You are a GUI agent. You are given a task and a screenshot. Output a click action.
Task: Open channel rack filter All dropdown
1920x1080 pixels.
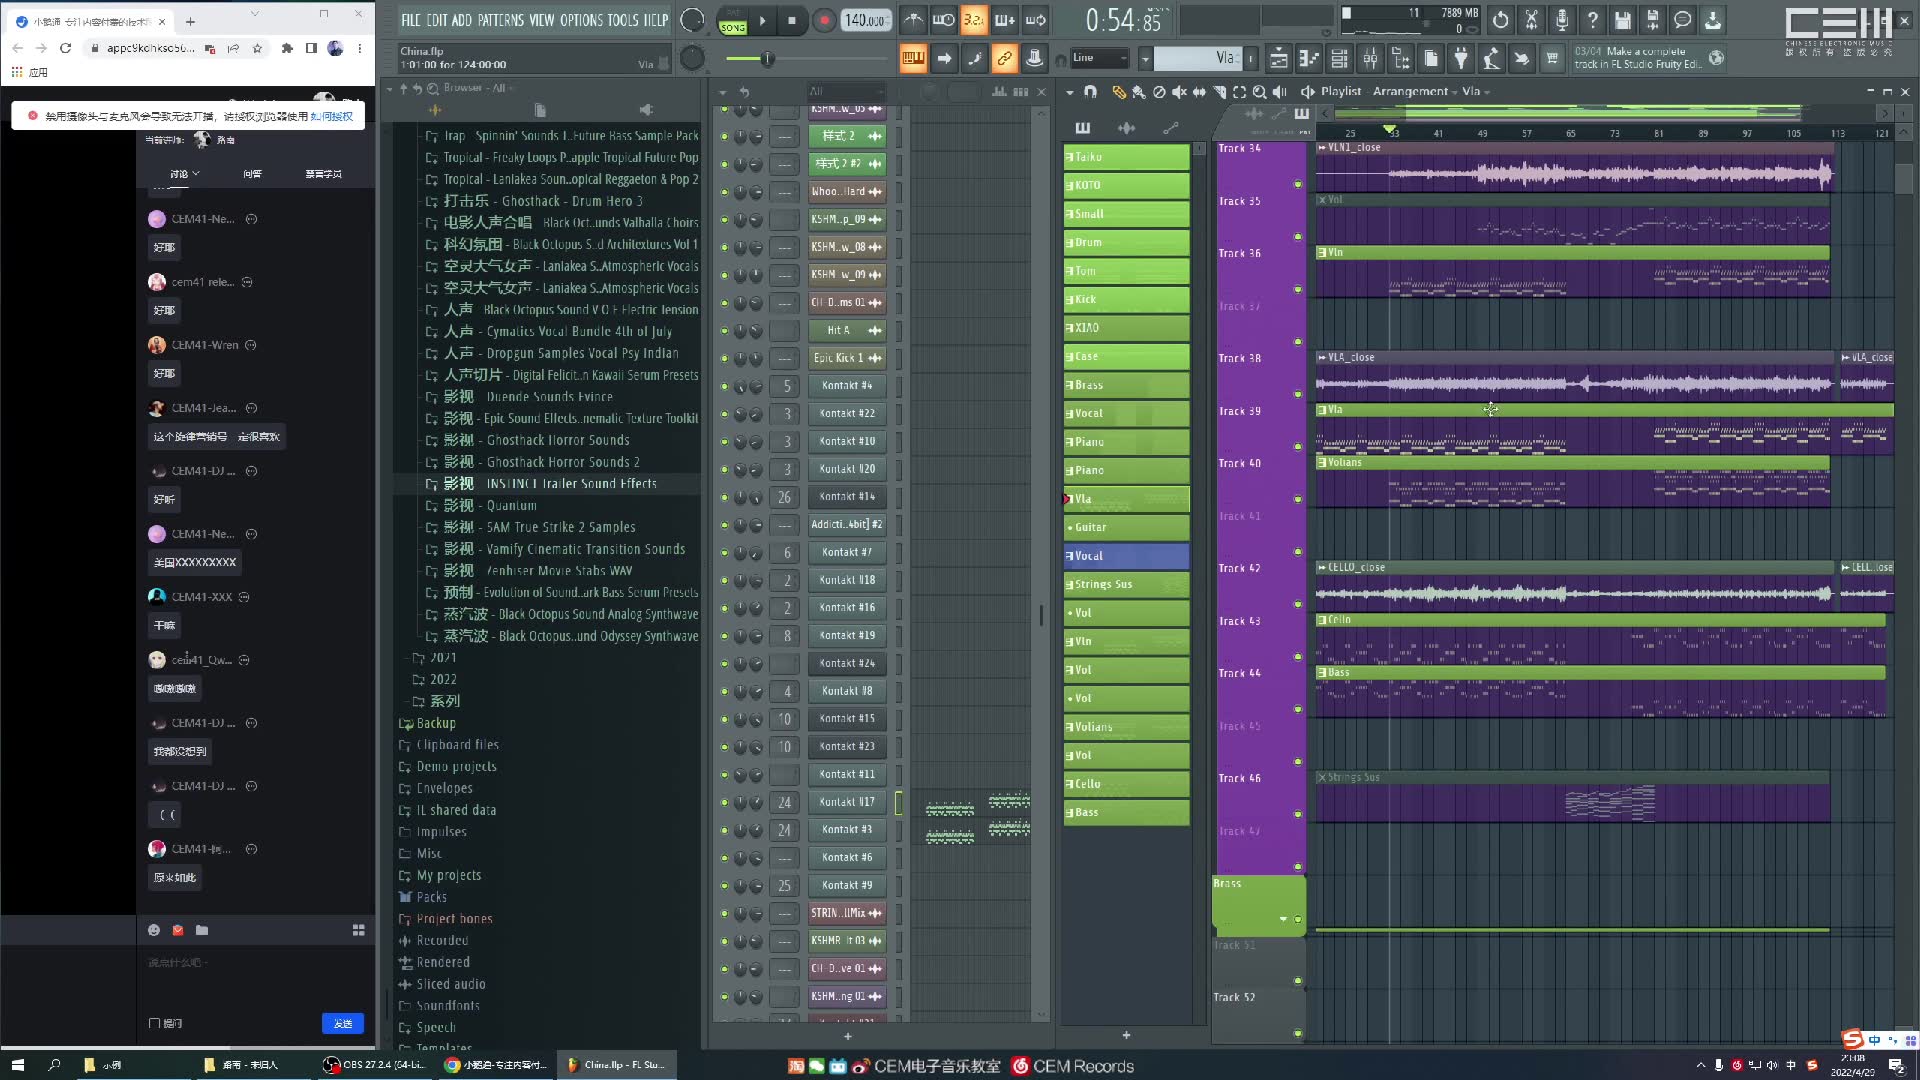click(846, 91)
